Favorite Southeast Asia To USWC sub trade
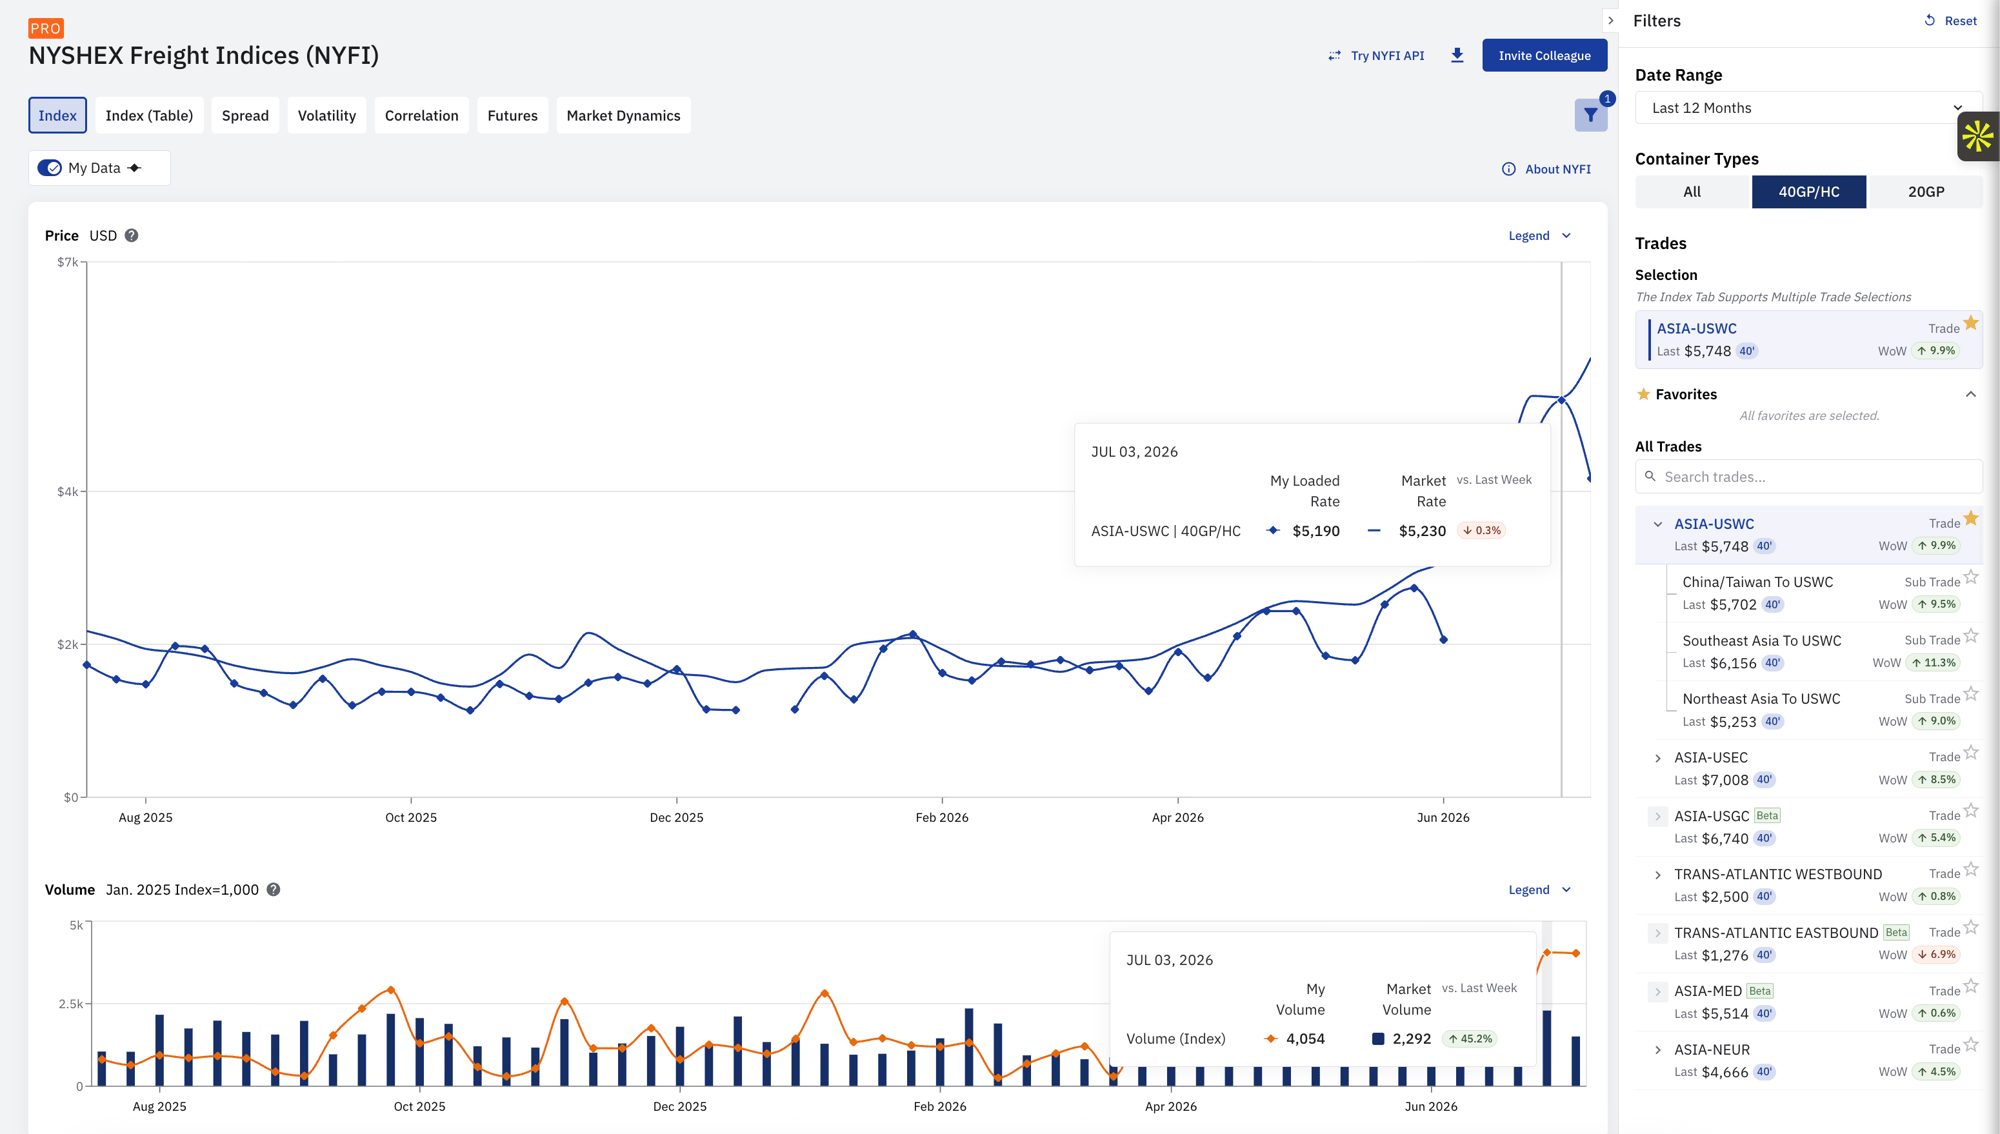 [1971, 636]
